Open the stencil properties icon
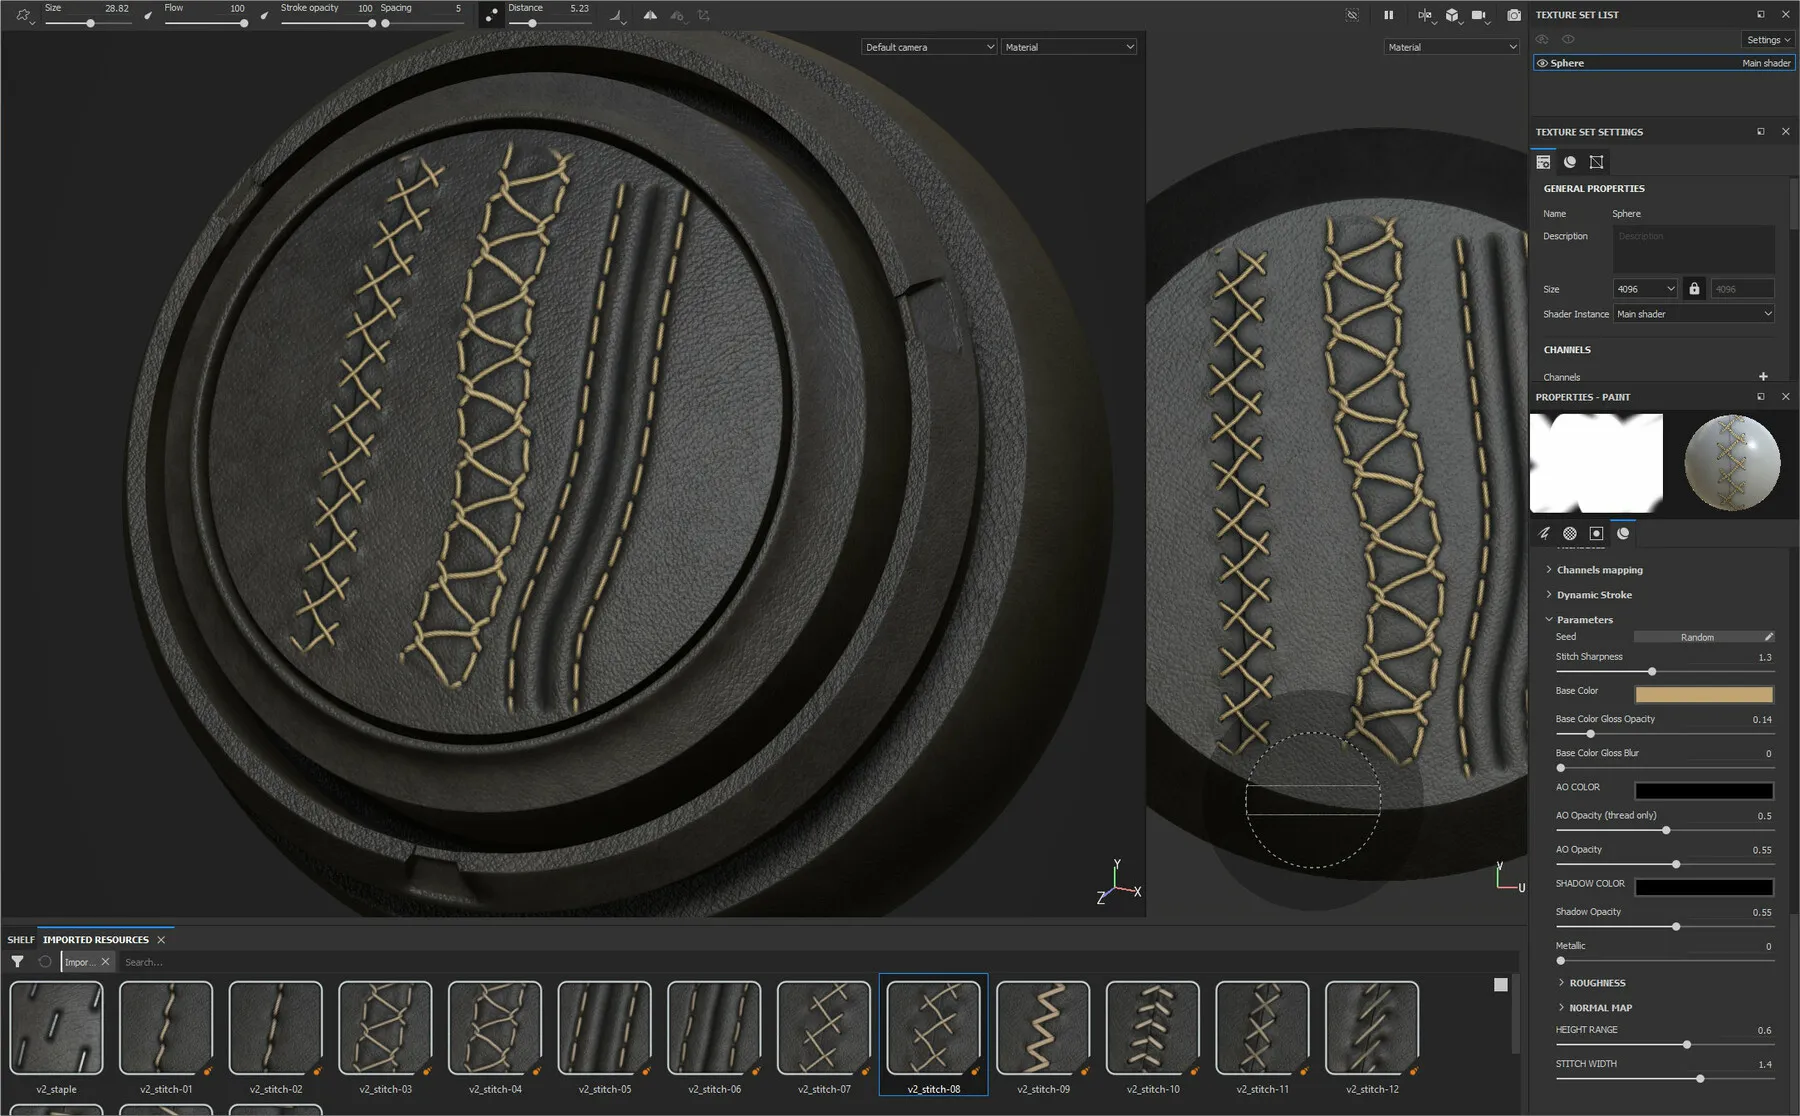1800x1116 pixels. [x=1596, y=534]
